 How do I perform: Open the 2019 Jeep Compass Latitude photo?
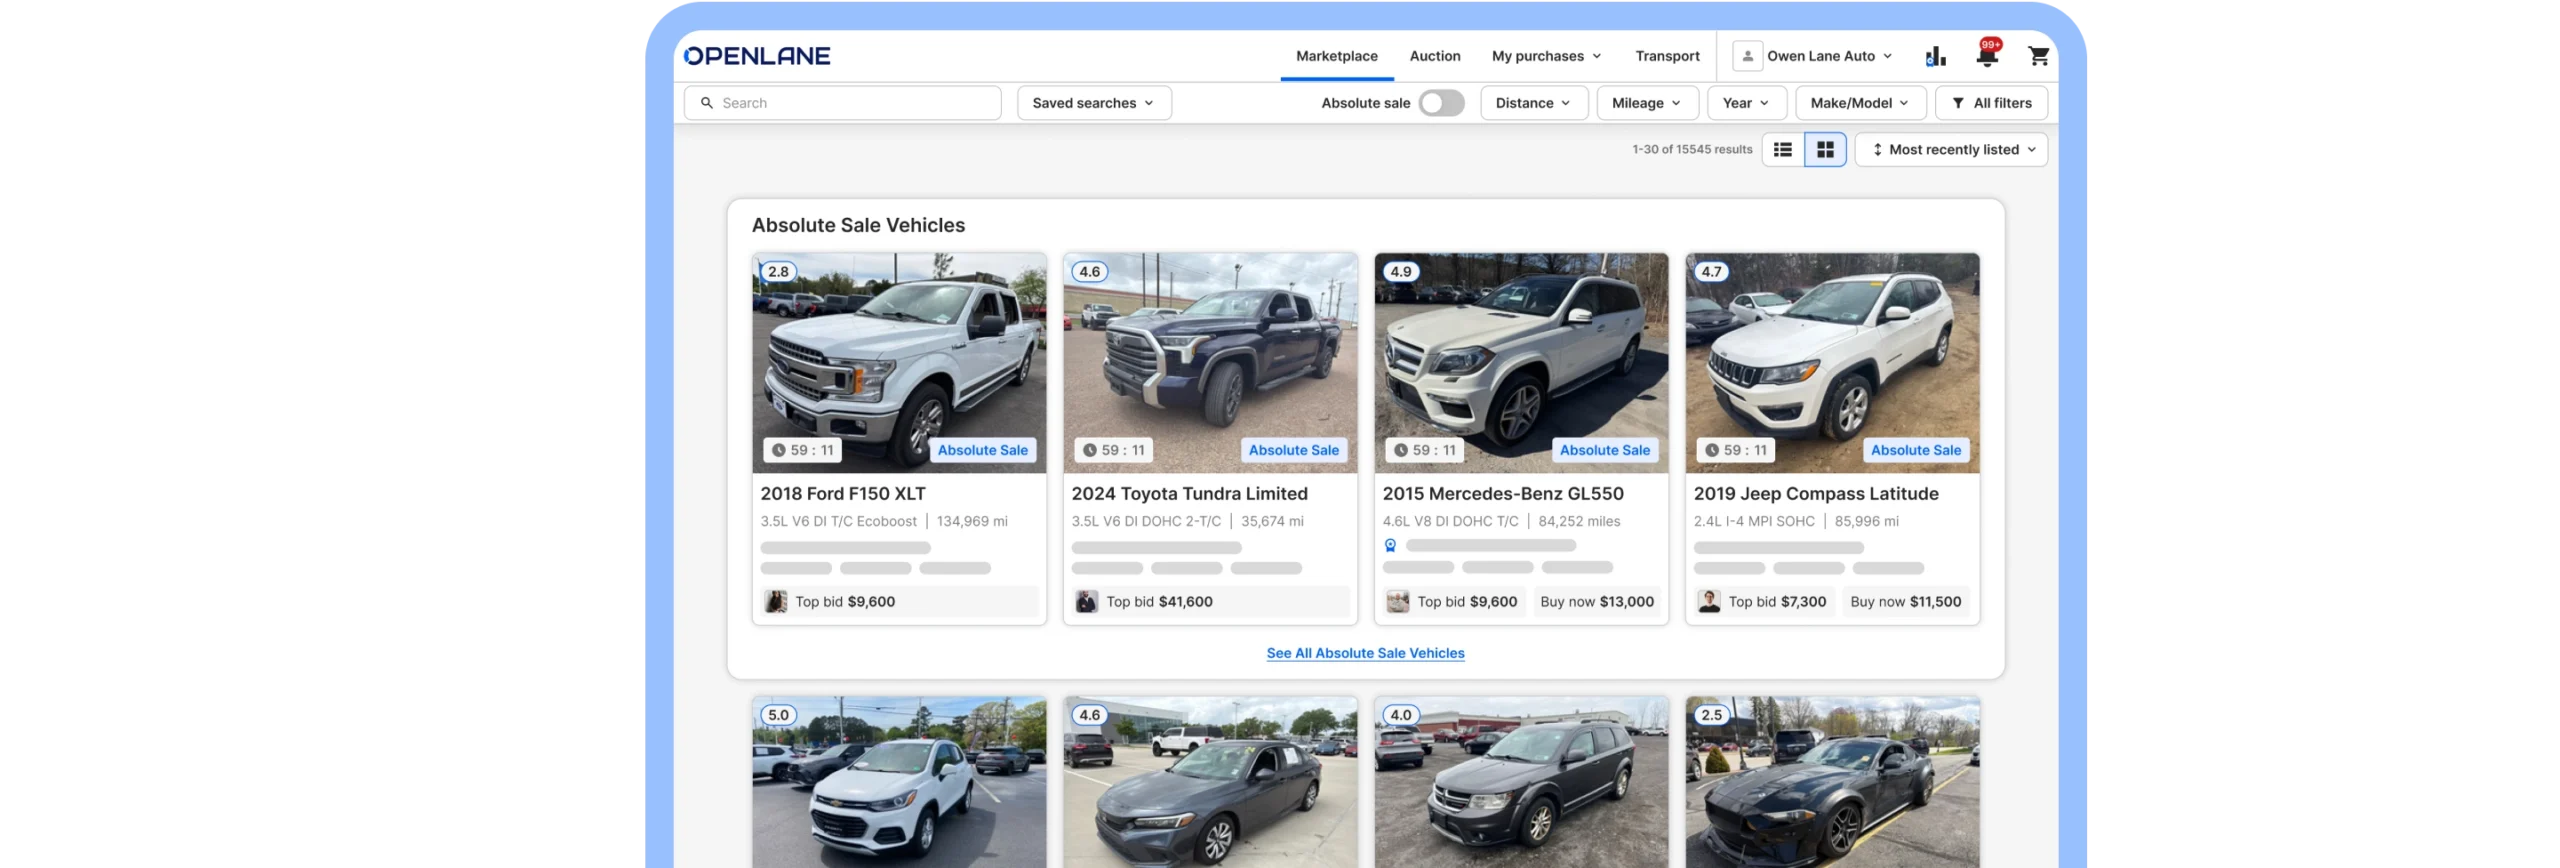(x=1832, y=362)
